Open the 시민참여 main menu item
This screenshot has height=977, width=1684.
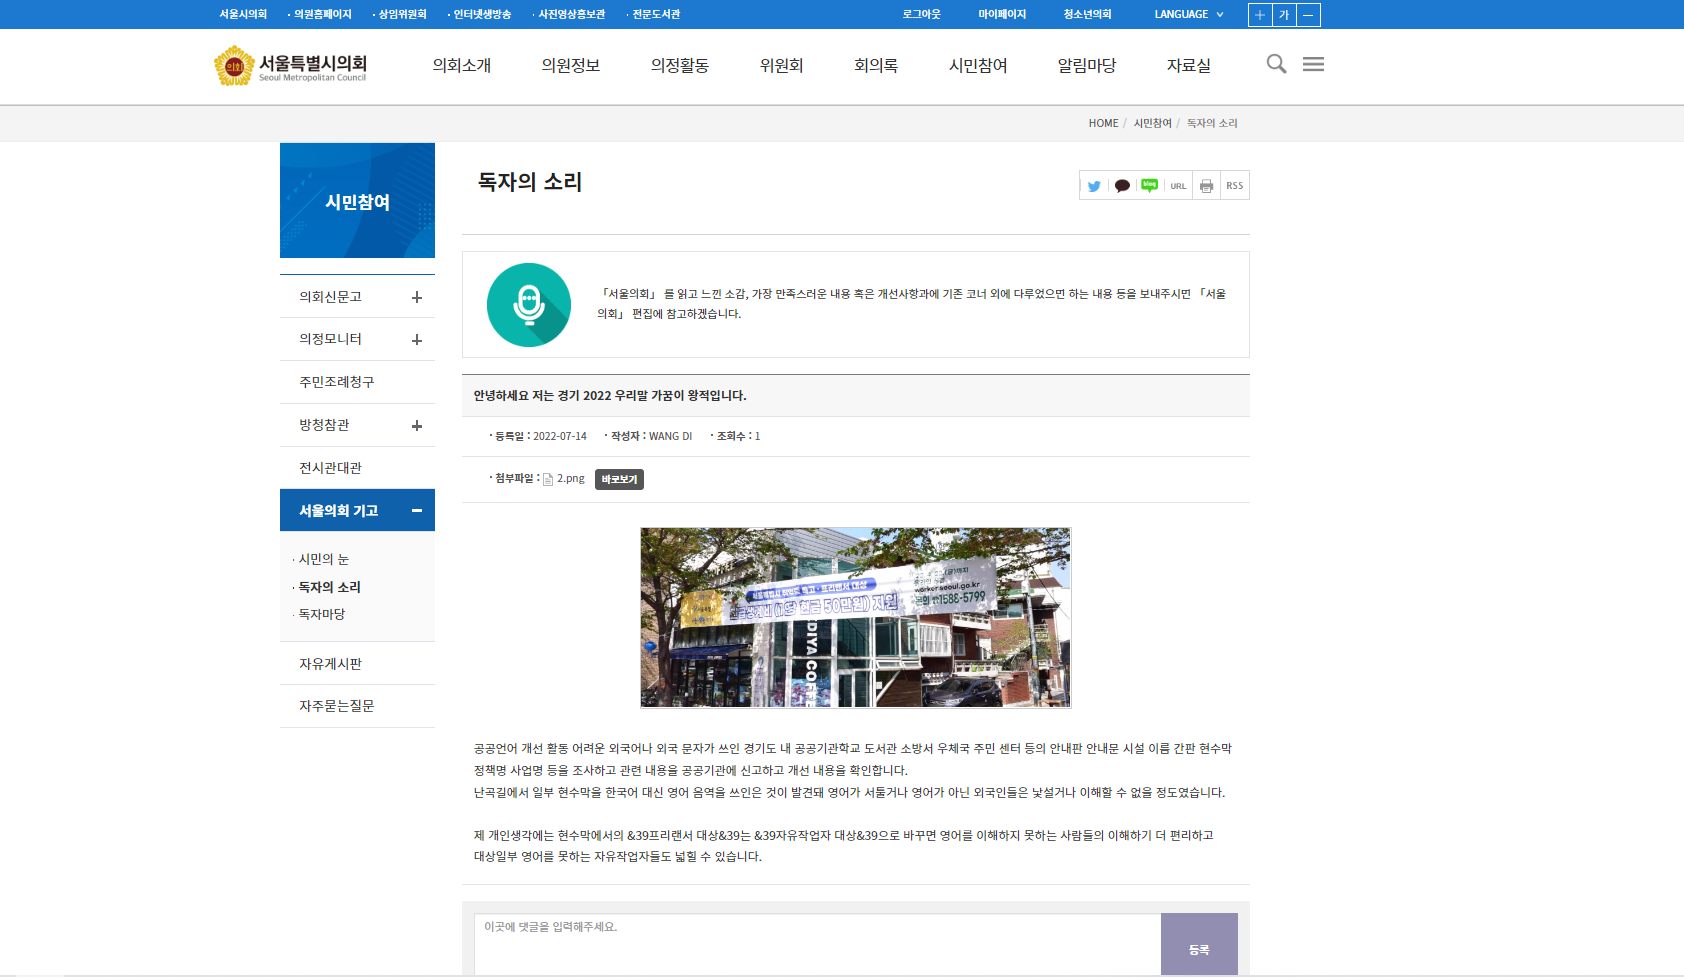click(x=977, y=66)
